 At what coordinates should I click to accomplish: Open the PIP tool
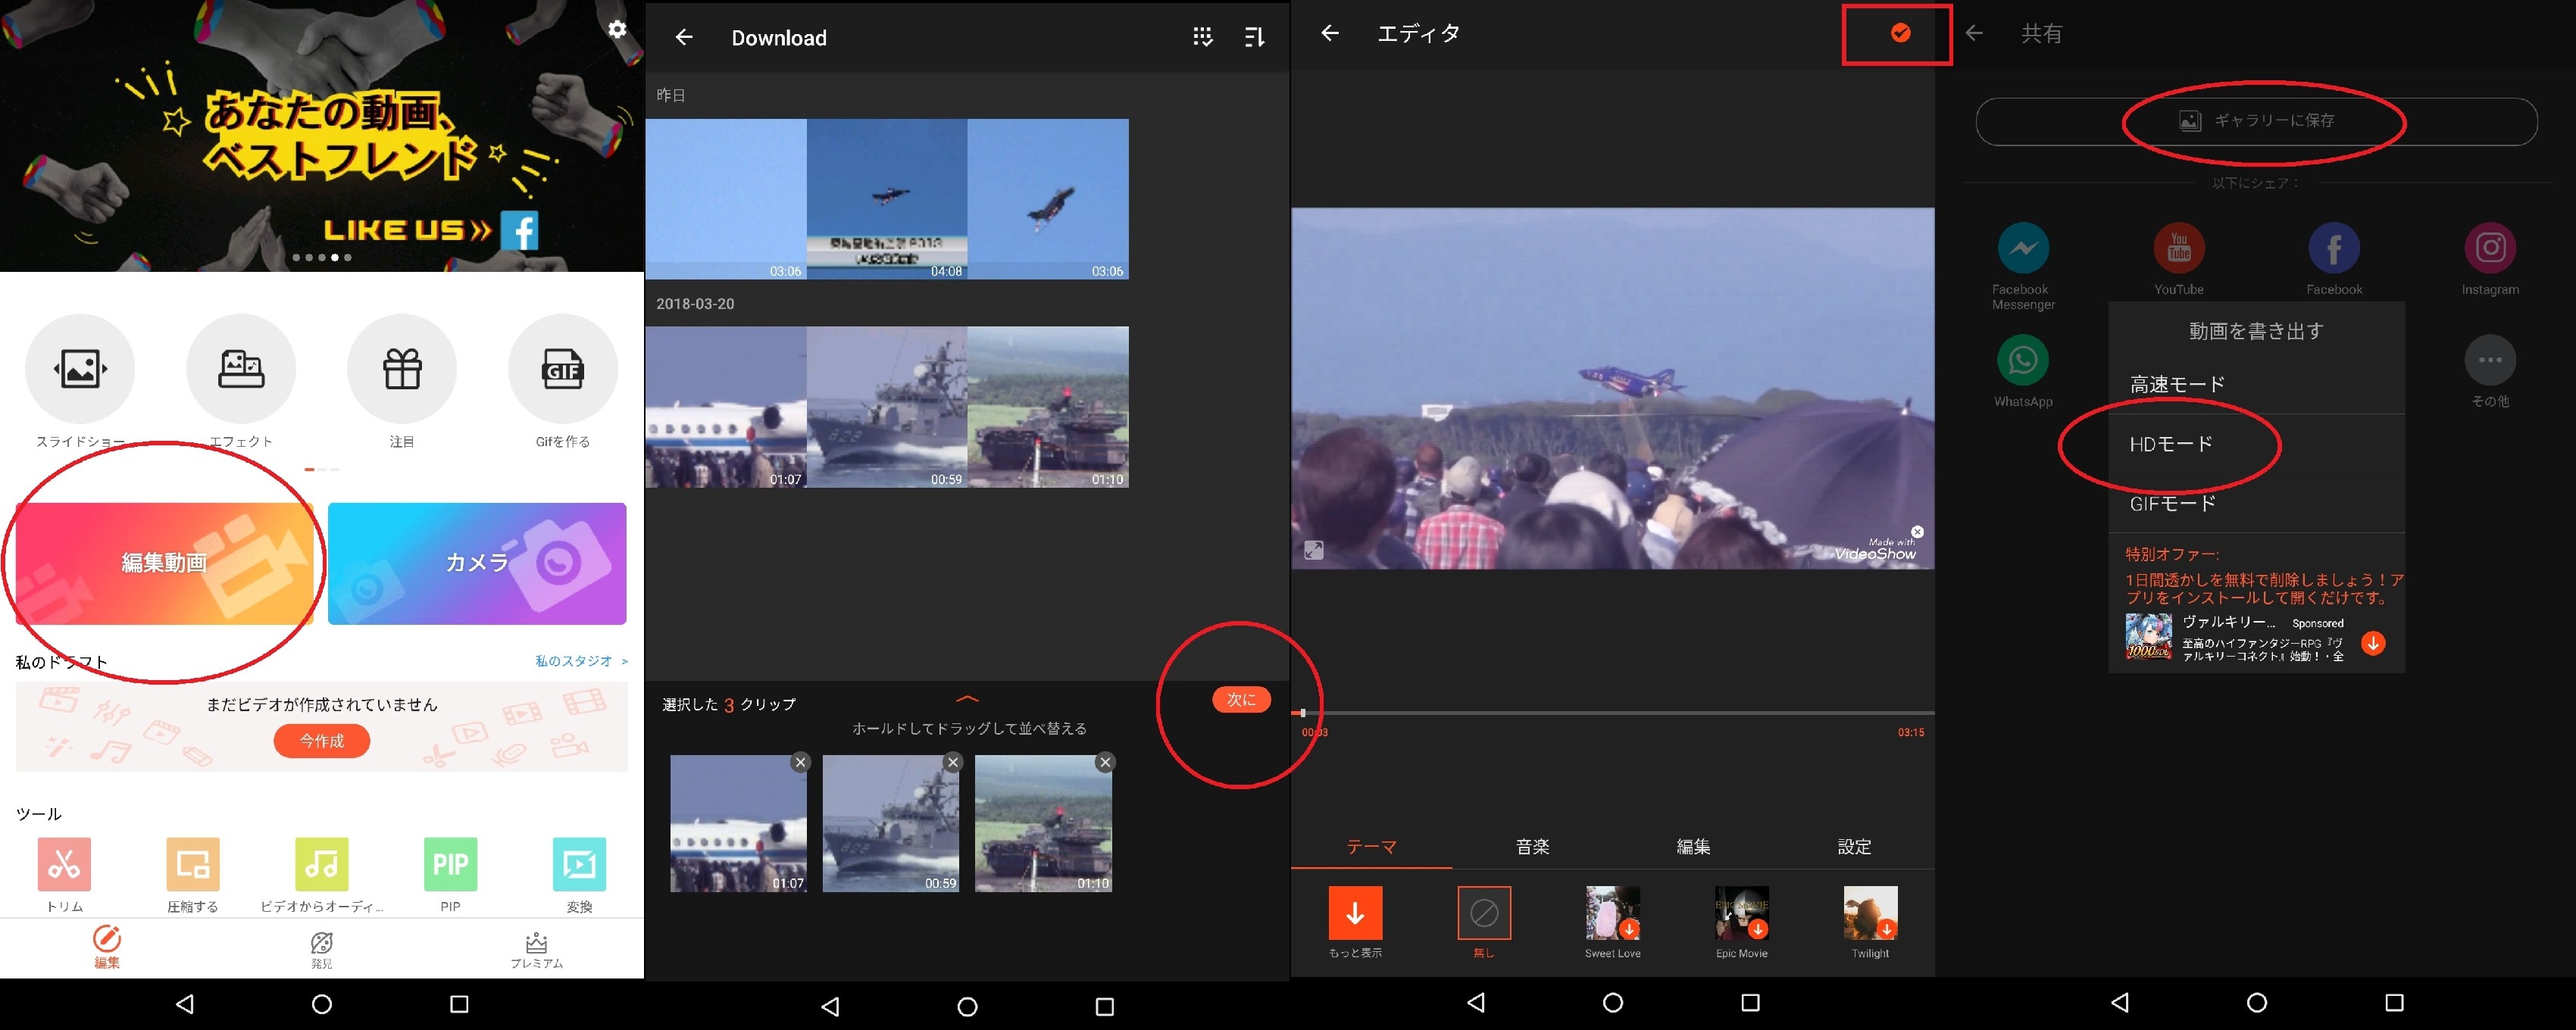click(450, 864)
